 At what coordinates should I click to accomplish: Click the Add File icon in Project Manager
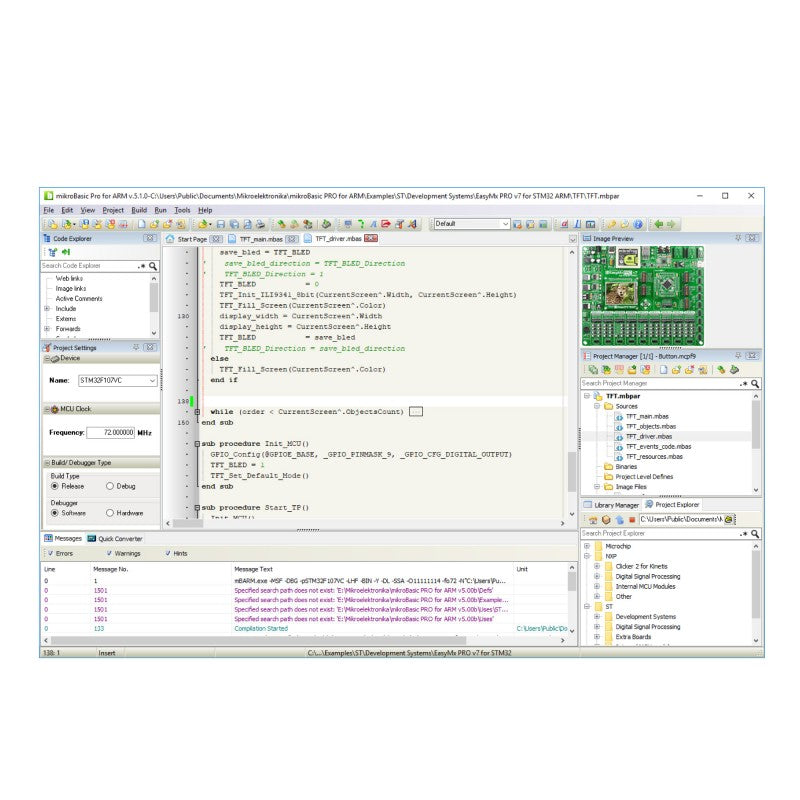point(676,370)
